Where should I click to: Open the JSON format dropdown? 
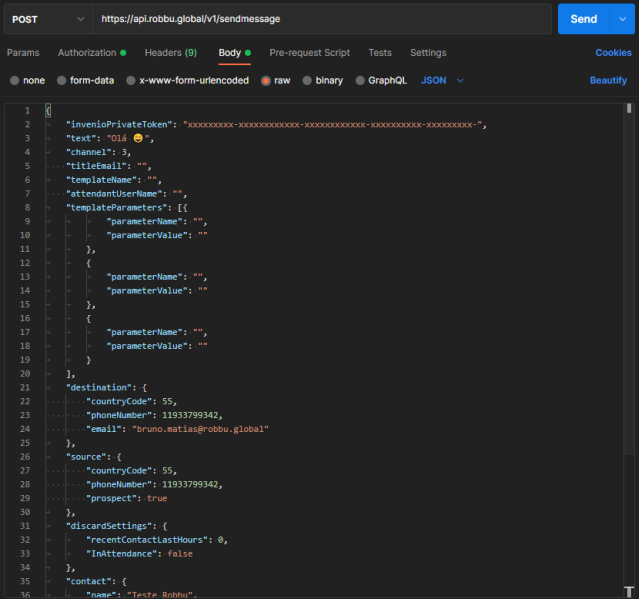coord(442,80)
